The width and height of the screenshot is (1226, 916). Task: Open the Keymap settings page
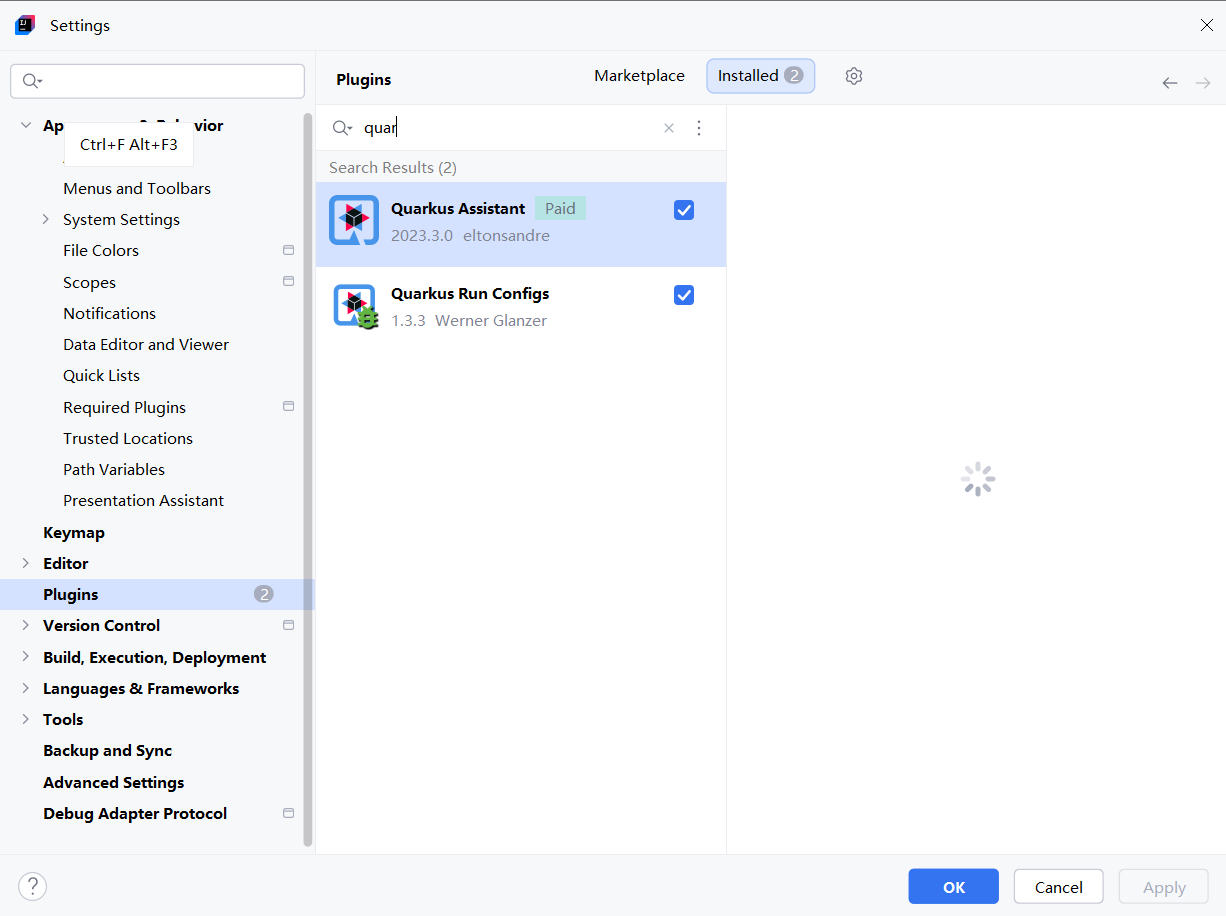point(74,532)
